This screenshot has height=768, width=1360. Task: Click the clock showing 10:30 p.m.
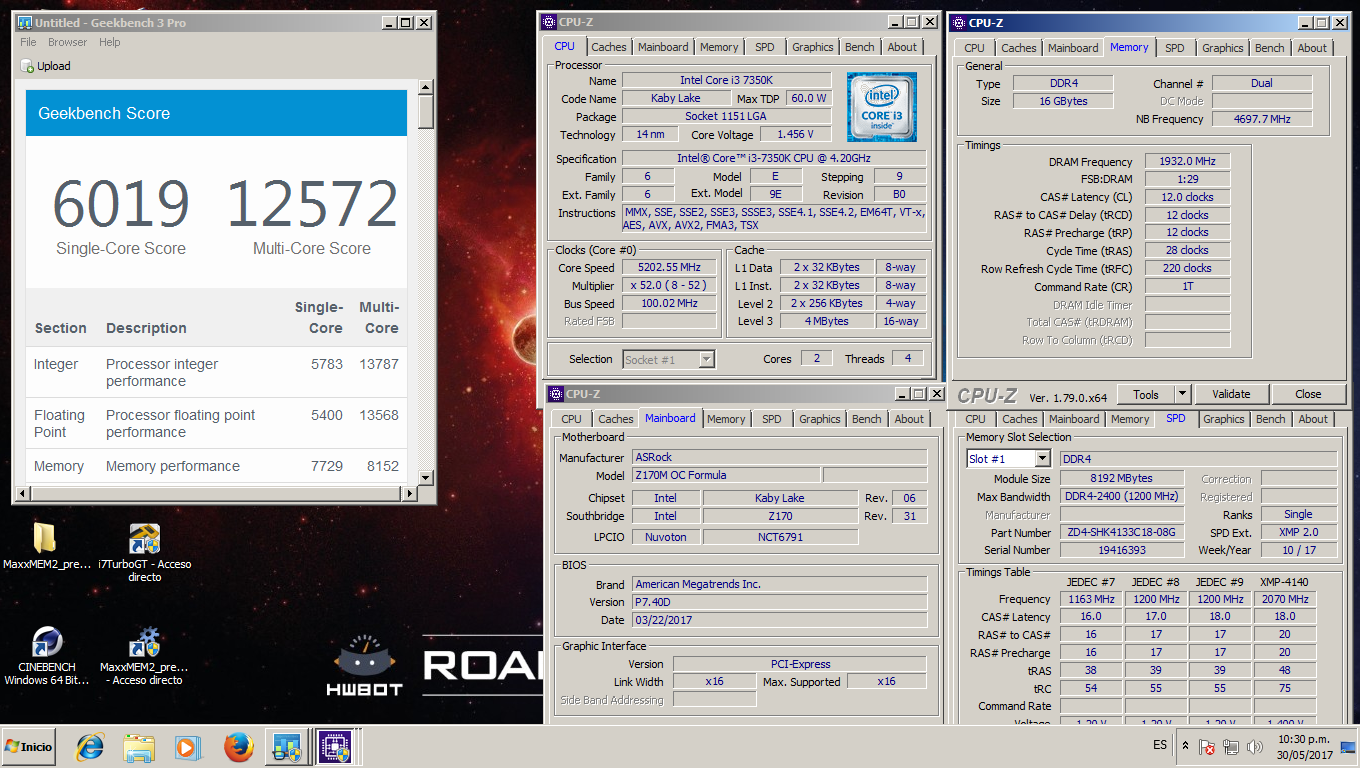coord(1305,739)
